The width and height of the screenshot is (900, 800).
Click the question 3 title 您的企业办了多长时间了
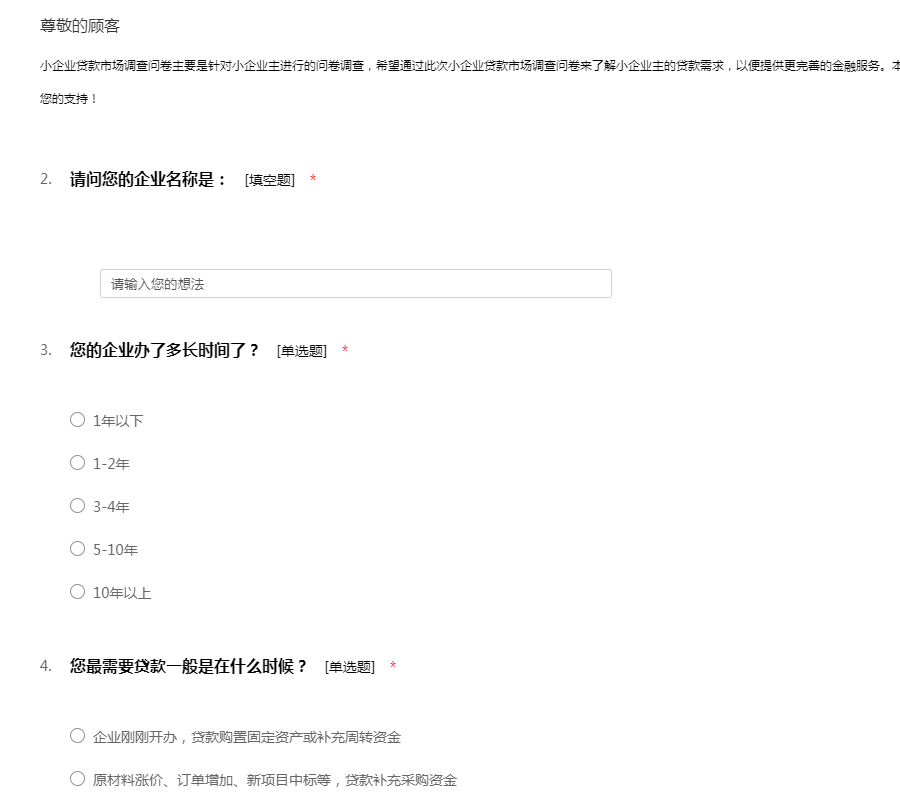click(x=164, y=350)
